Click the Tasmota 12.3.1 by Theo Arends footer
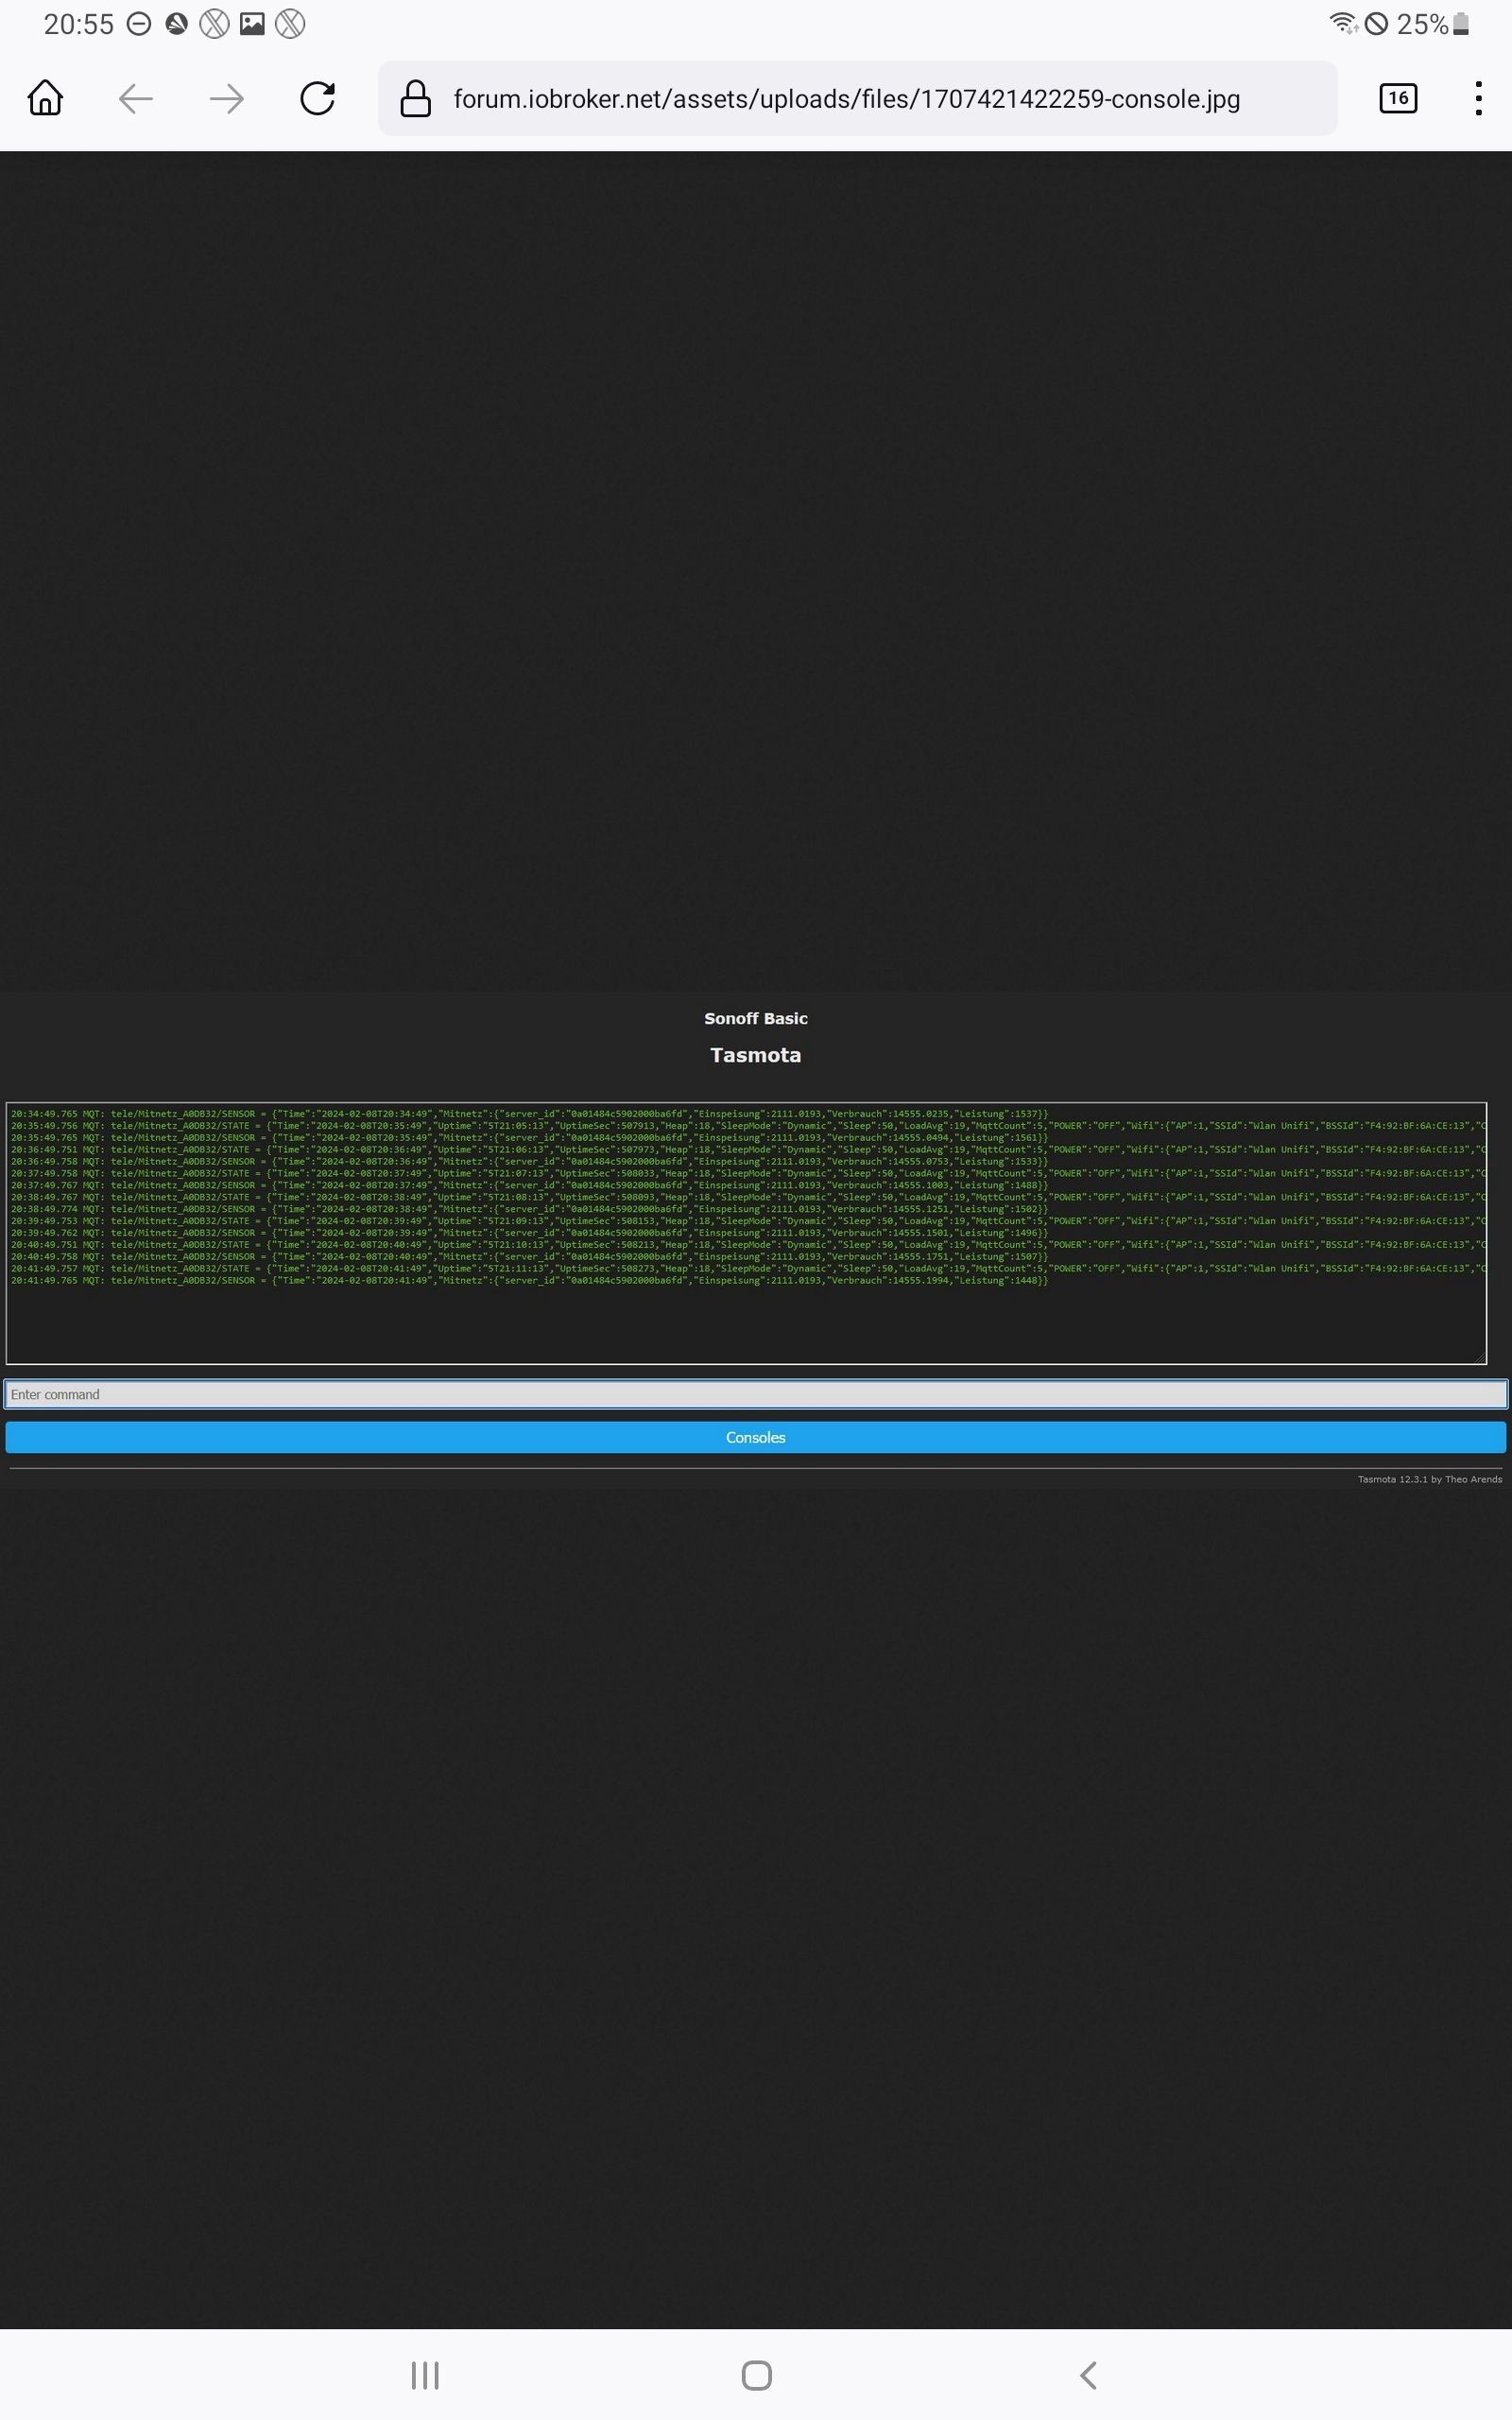Viewport: 1512px width, 2420px height. [x=1429, y=1479]
